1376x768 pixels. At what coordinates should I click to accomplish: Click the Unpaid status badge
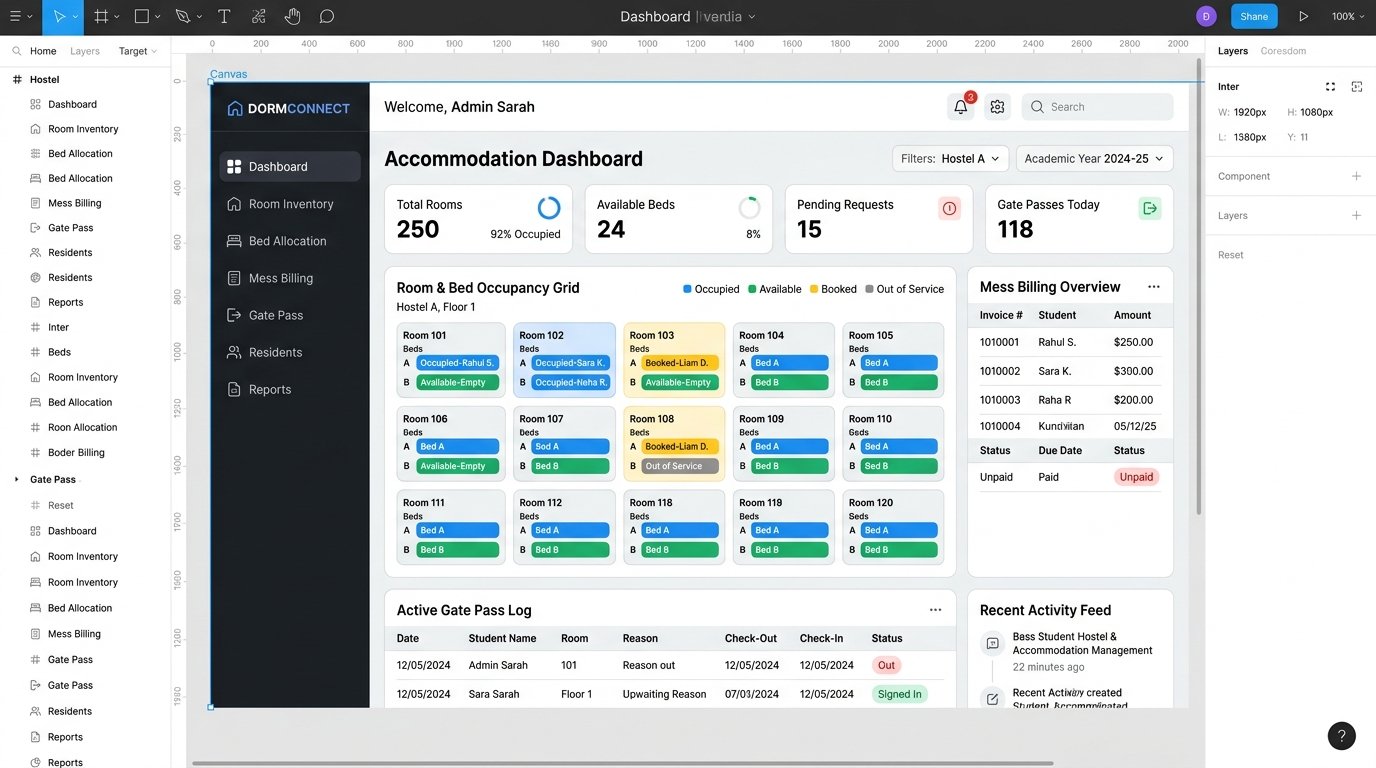click(1136, 477)
